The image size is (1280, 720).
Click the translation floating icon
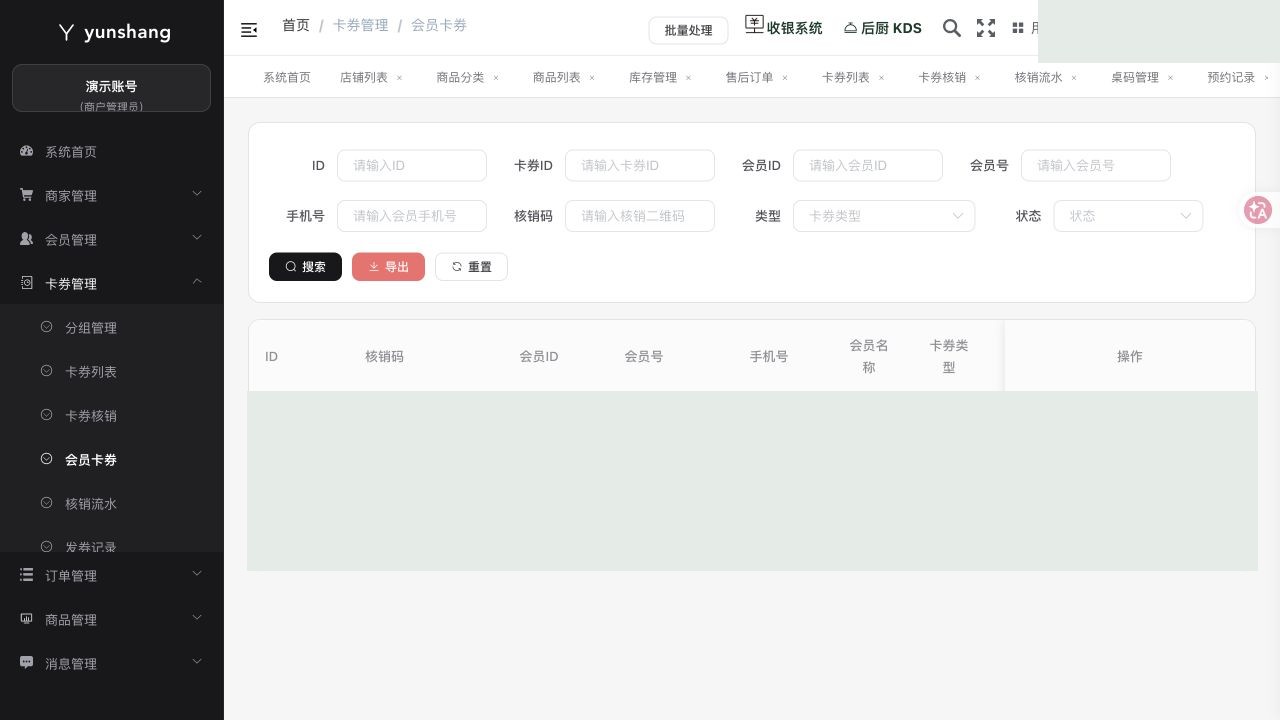tap(1257, 210)
